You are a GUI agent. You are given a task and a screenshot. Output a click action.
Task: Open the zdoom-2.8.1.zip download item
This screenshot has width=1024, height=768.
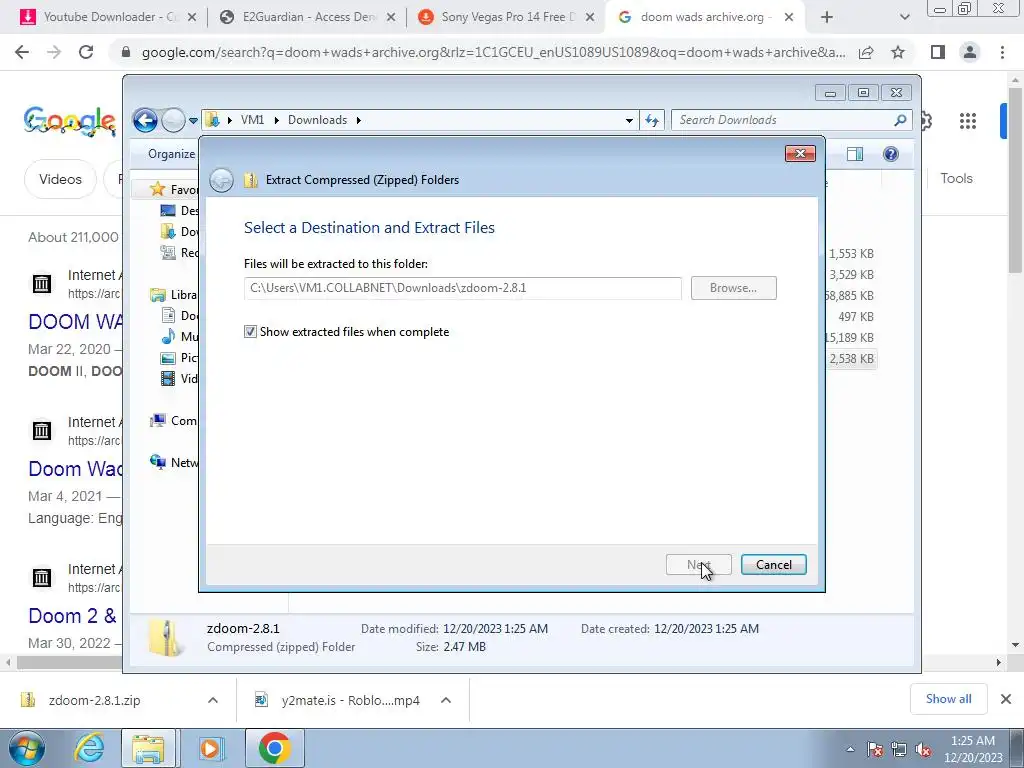point(95,700)
